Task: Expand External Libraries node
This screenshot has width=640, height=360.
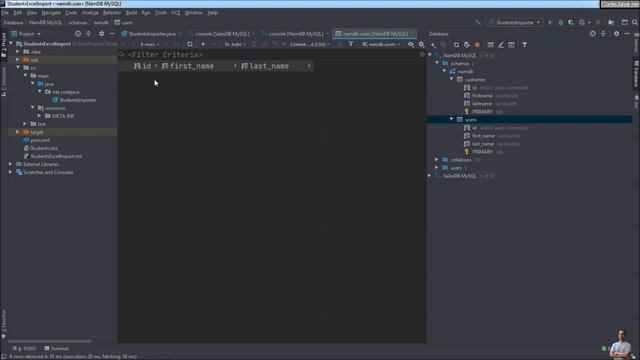Action: pyautogui.click(x=11, y=164)
